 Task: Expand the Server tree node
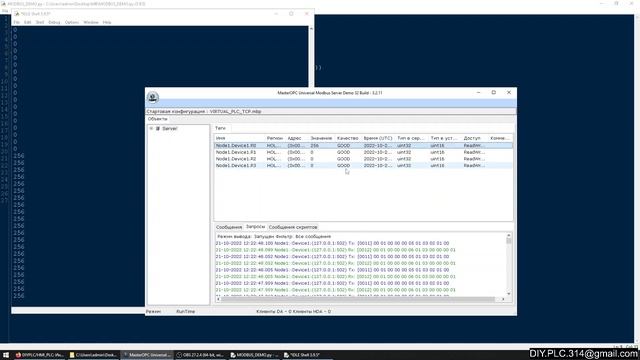pos(151,129)
